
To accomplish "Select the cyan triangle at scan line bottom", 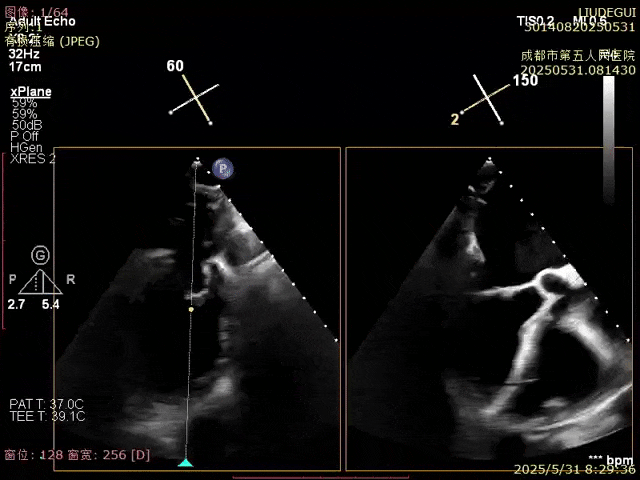I will click(x=185, y=462).
